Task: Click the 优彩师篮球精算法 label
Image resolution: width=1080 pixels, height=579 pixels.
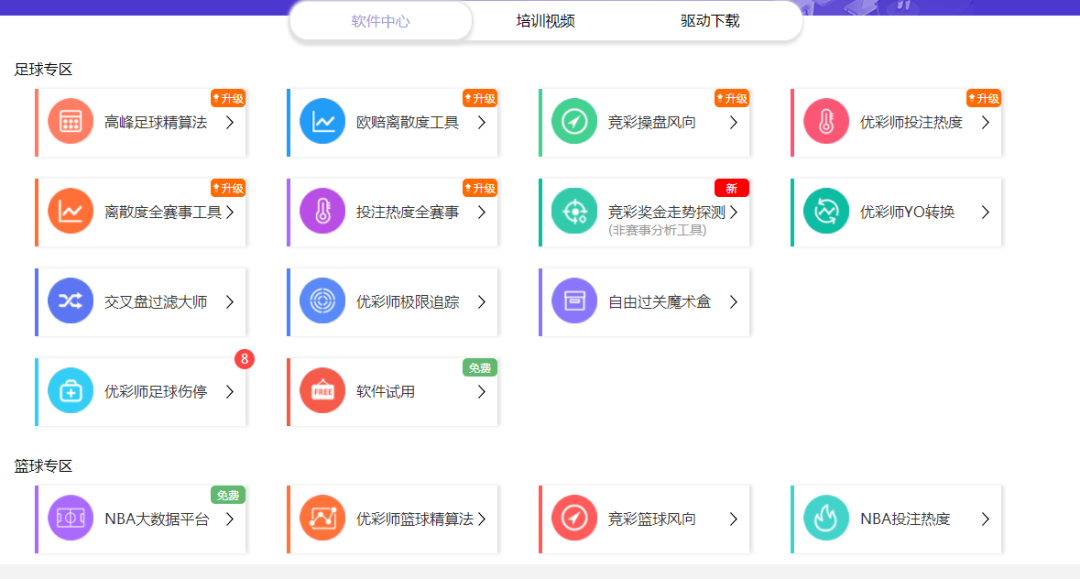Action: pyautogui.click(x=415, y=519)
